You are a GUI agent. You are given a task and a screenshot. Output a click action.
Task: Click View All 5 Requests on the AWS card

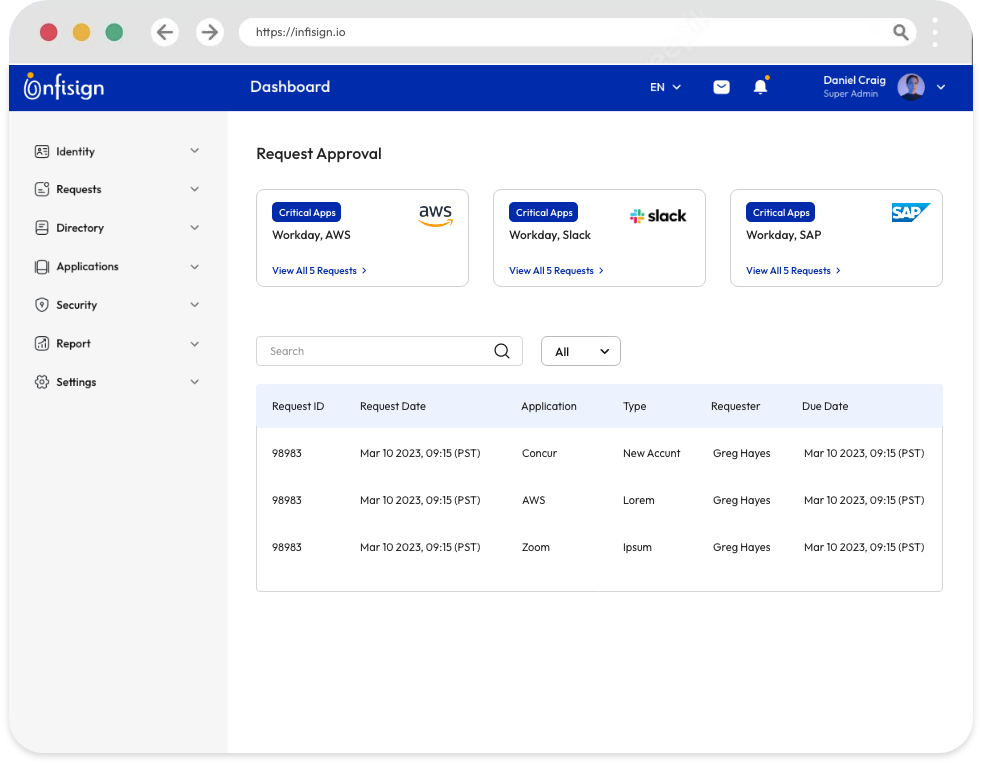pos(318,270)
